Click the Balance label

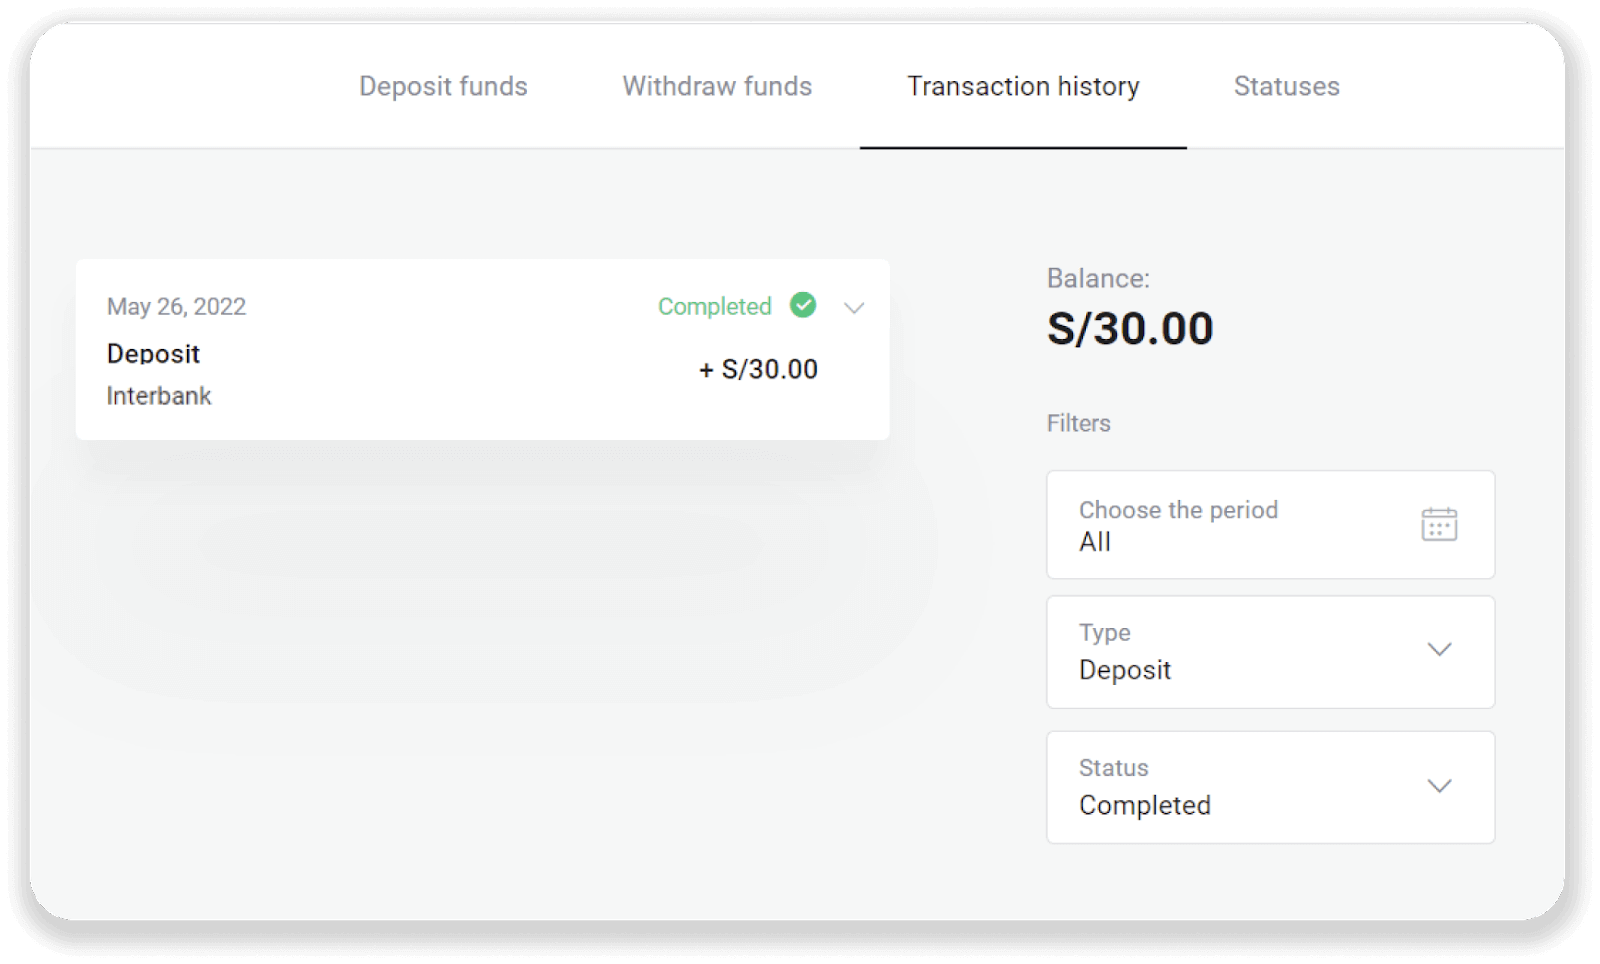click(1098, 279)
